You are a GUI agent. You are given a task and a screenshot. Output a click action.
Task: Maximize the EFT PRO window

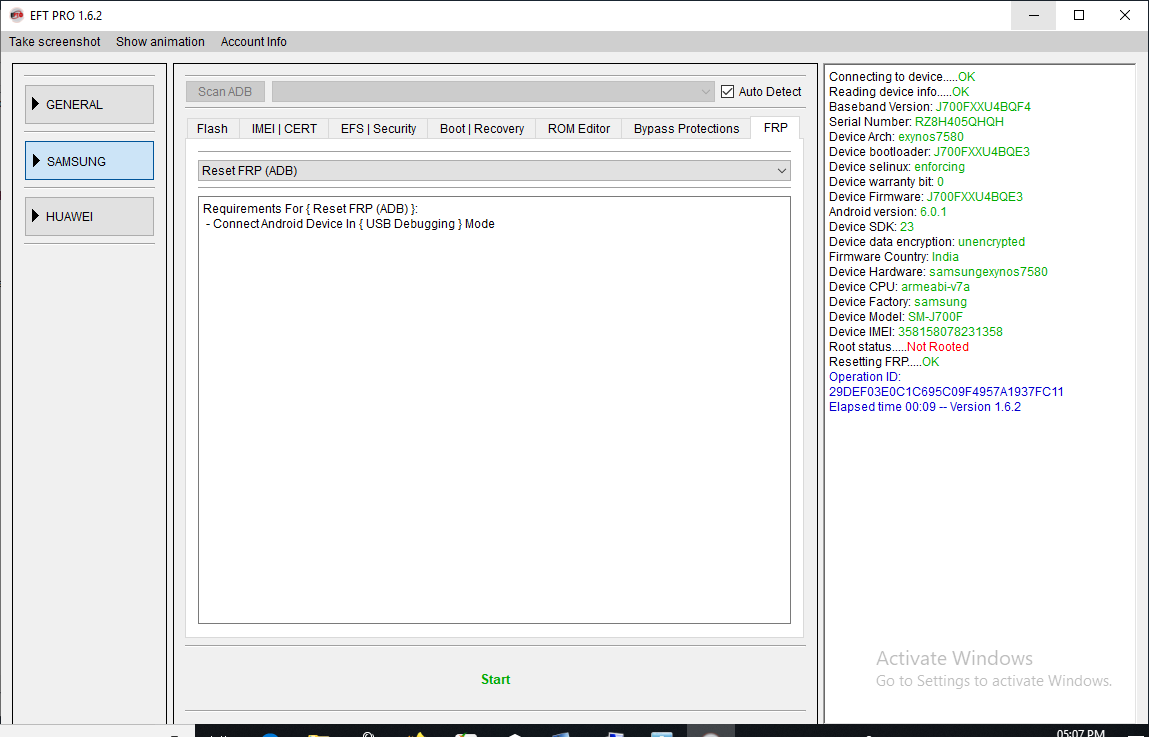1079,15
